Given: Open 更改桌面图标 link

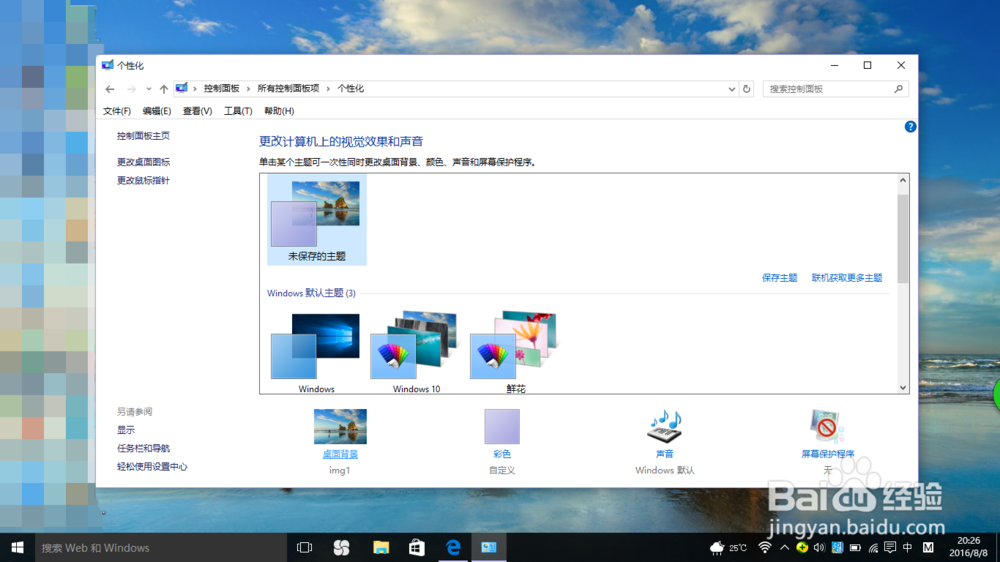Looking at the screenshot, I should [x=143, y=162].
